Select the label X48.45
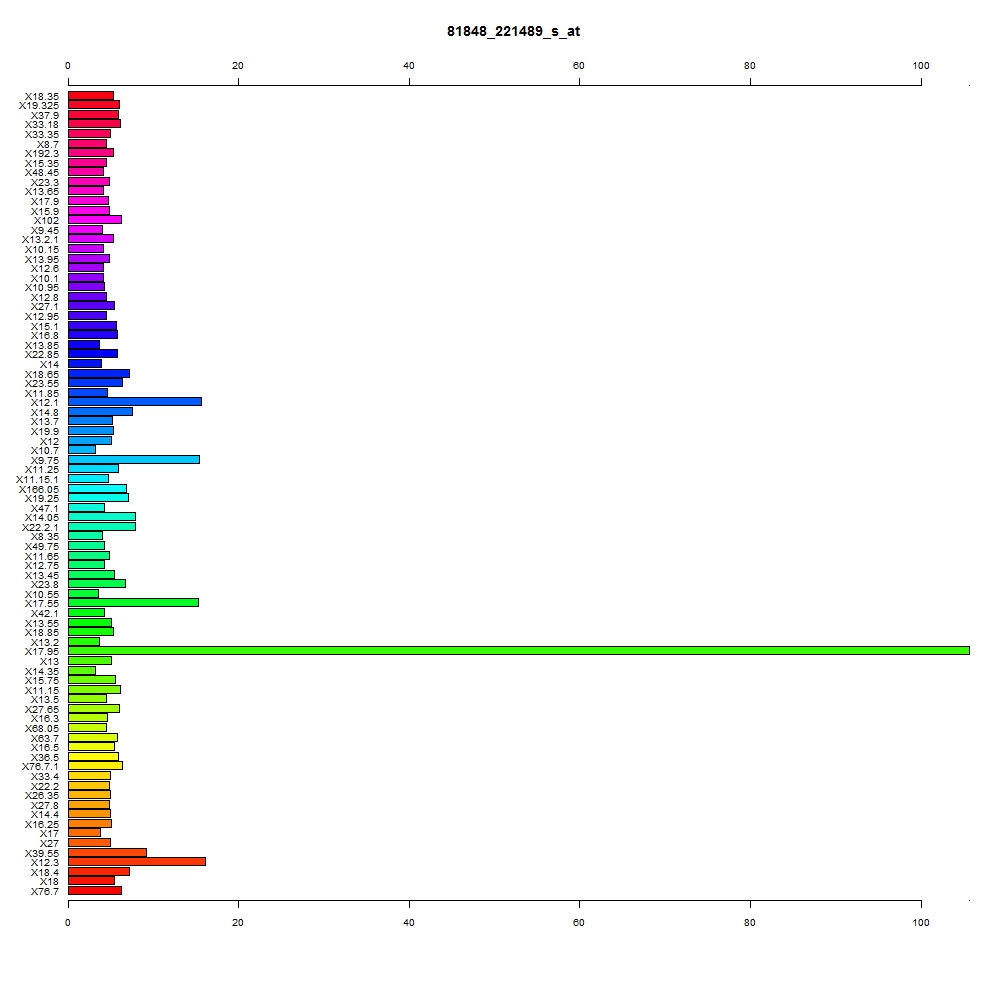Image resolution: width=1000 pixels, height=1000 pixels. coord(41,173)
